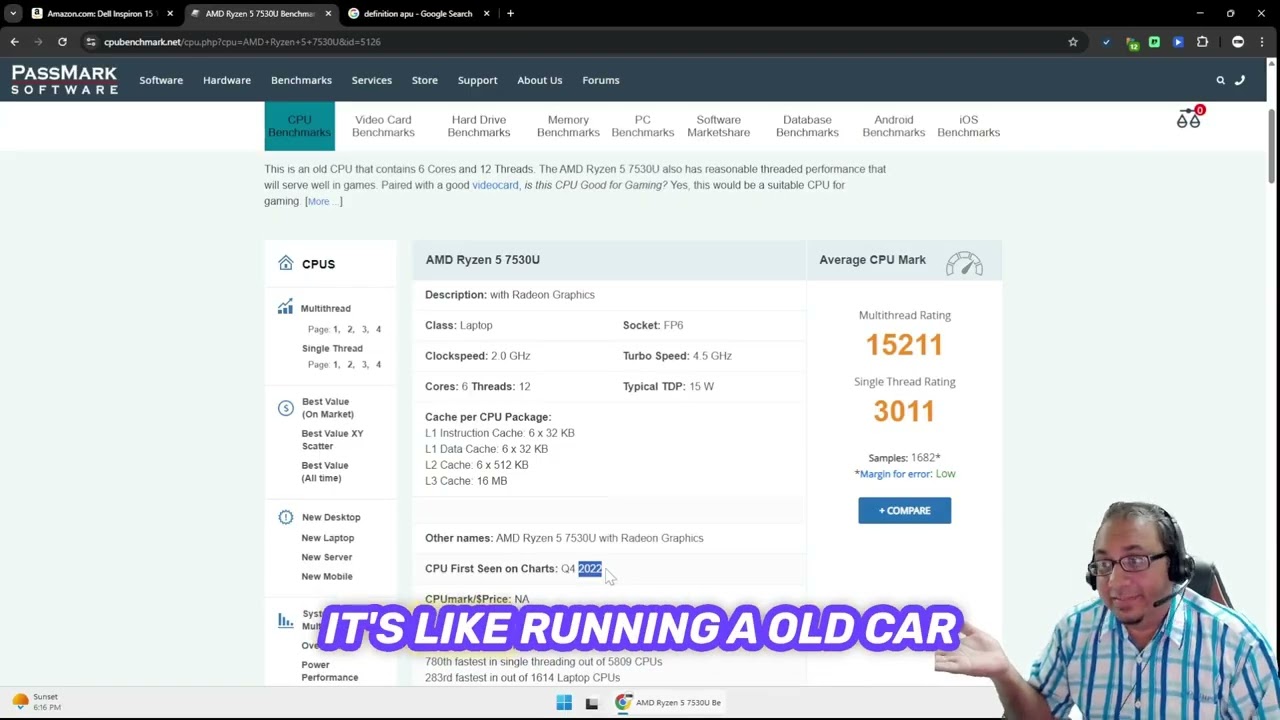Click the blue checkmark extension icon

[x=1106, y=42]
